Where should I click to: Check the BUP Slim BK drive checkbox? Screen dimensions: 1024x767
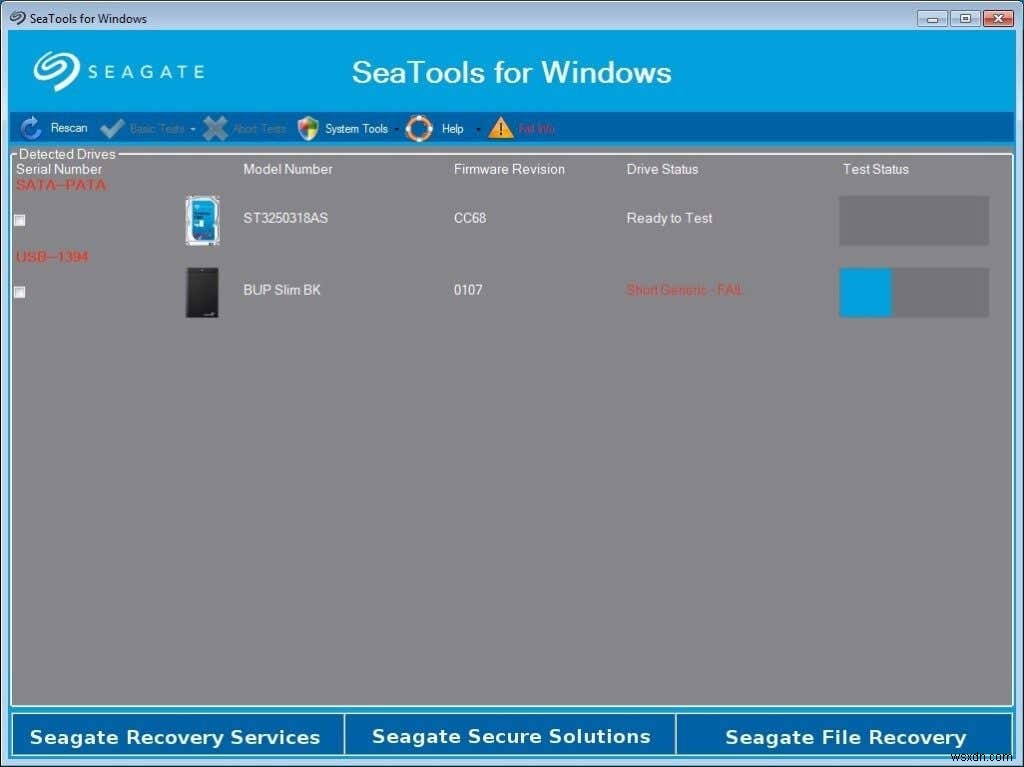[20, 292]
